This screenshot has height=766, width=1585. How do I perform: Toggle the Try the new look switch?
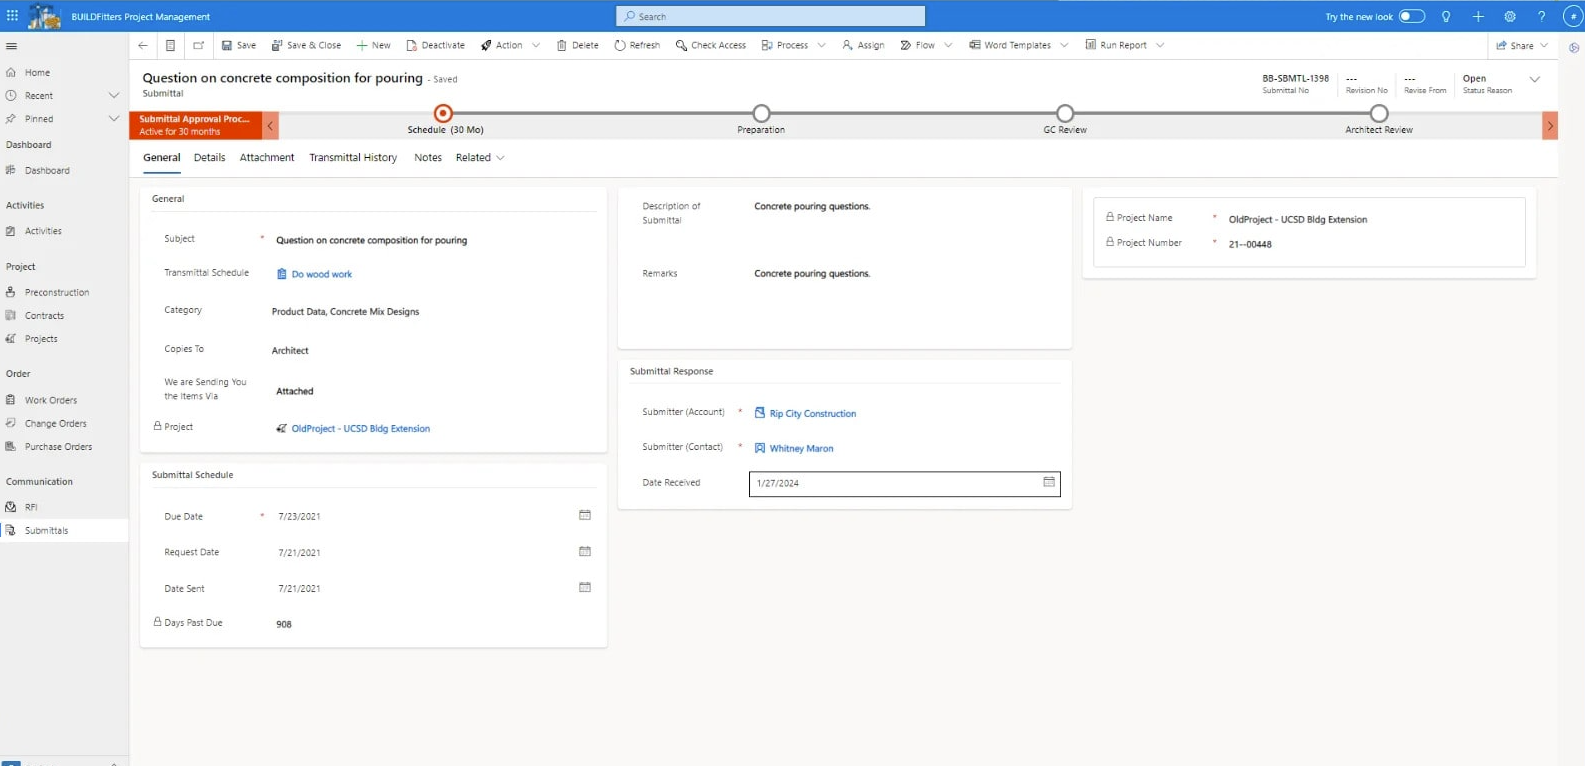pos(1412,16)
